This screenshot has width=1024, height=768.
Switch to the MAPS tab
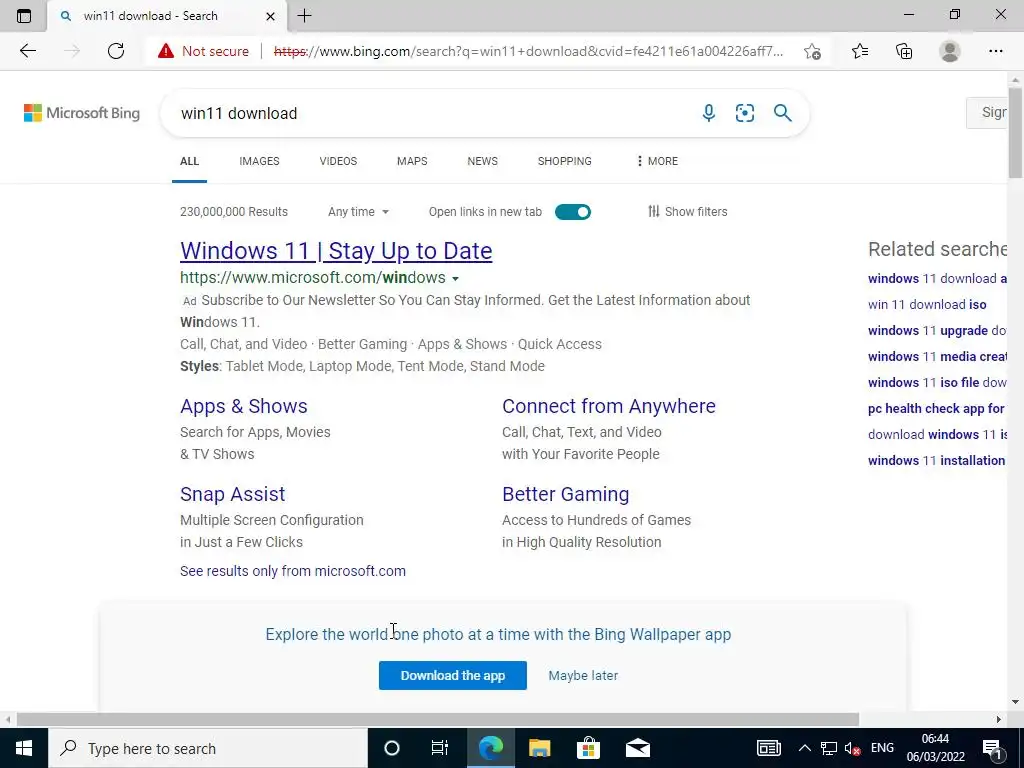point(412,161)
